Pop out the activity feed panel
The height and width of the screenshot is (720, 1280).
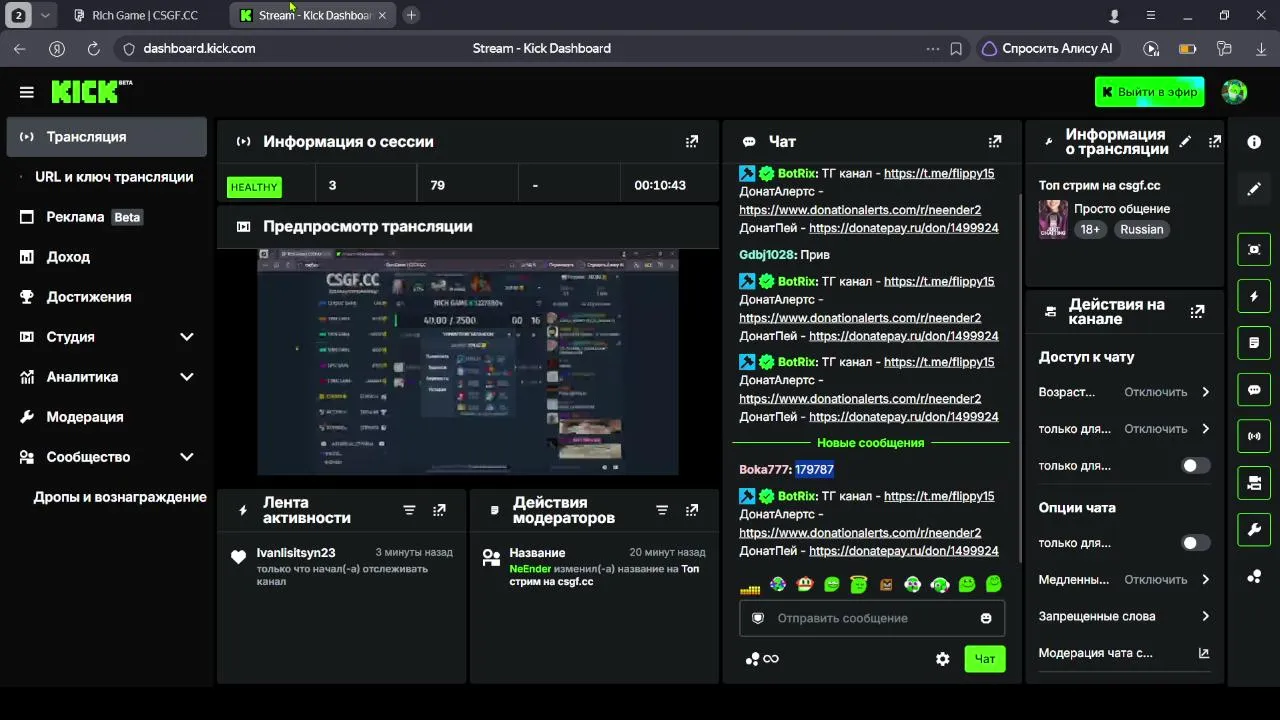coord(439,510)
